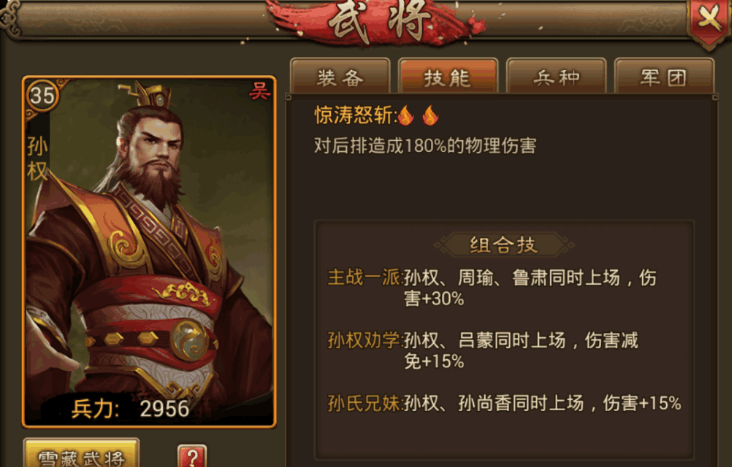732x467 pixels.
Task: Click the 组合技 section header
Action: pyautogui.click(x=504, y=245)
